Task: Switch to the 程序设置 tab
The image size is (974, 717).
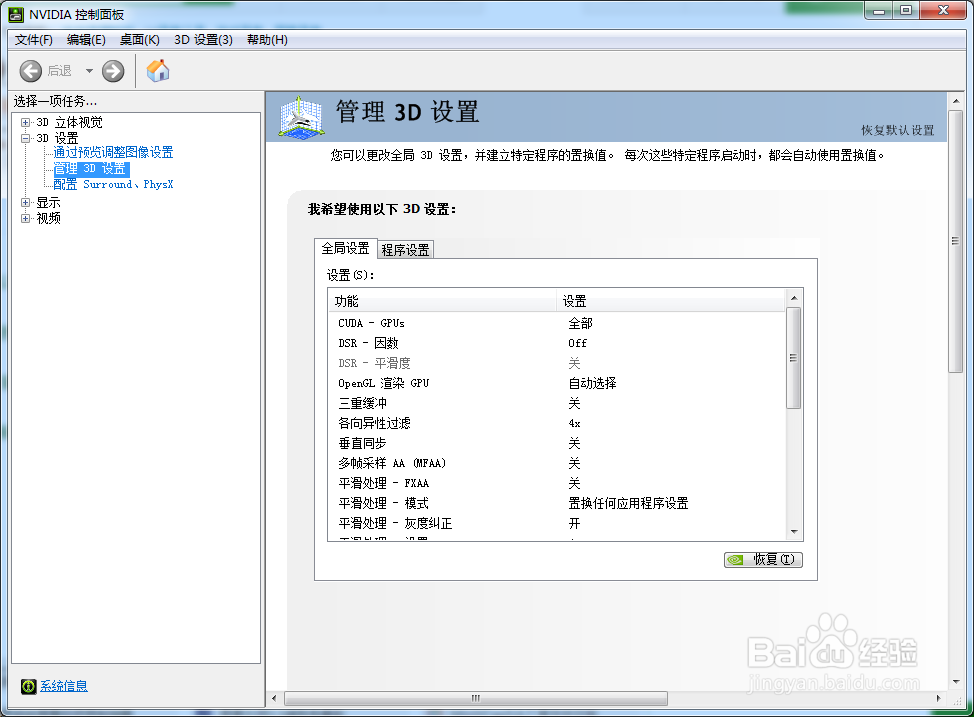Action: [405, 250]
